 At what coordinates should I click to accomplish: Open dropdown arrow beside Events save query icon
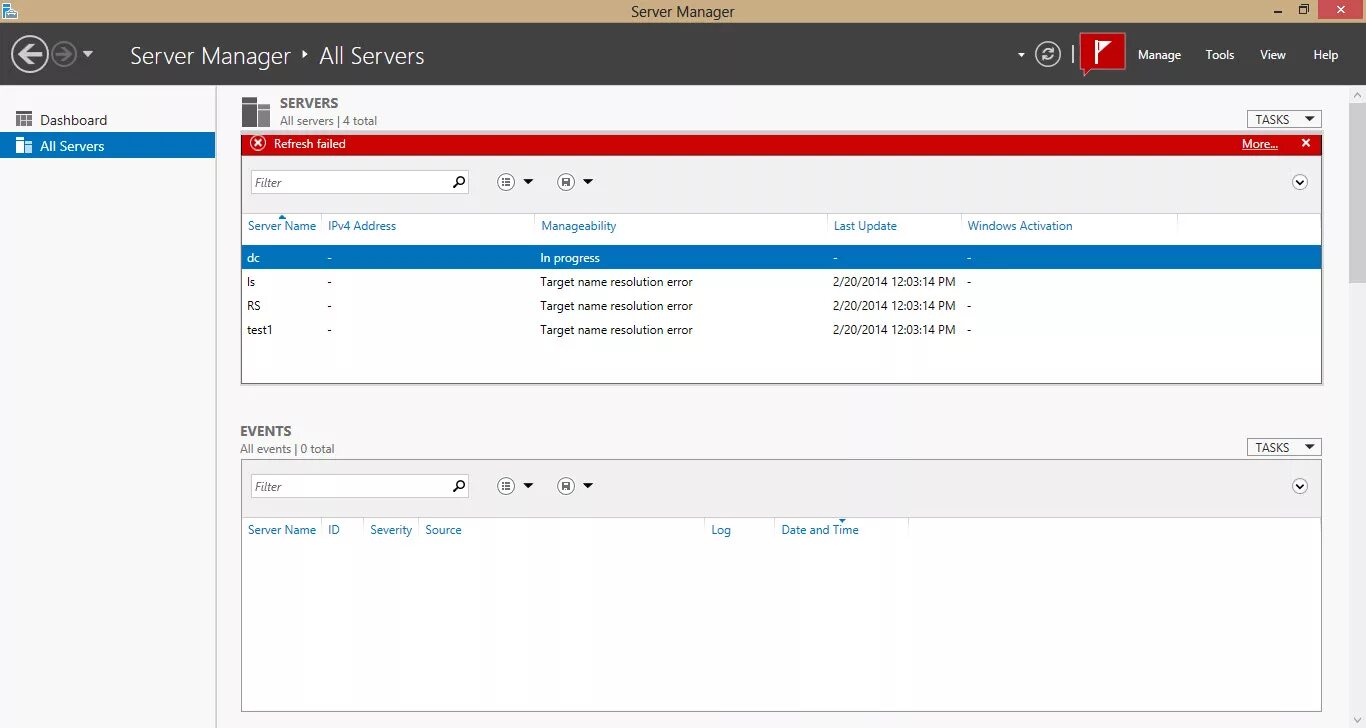(588, 486)
